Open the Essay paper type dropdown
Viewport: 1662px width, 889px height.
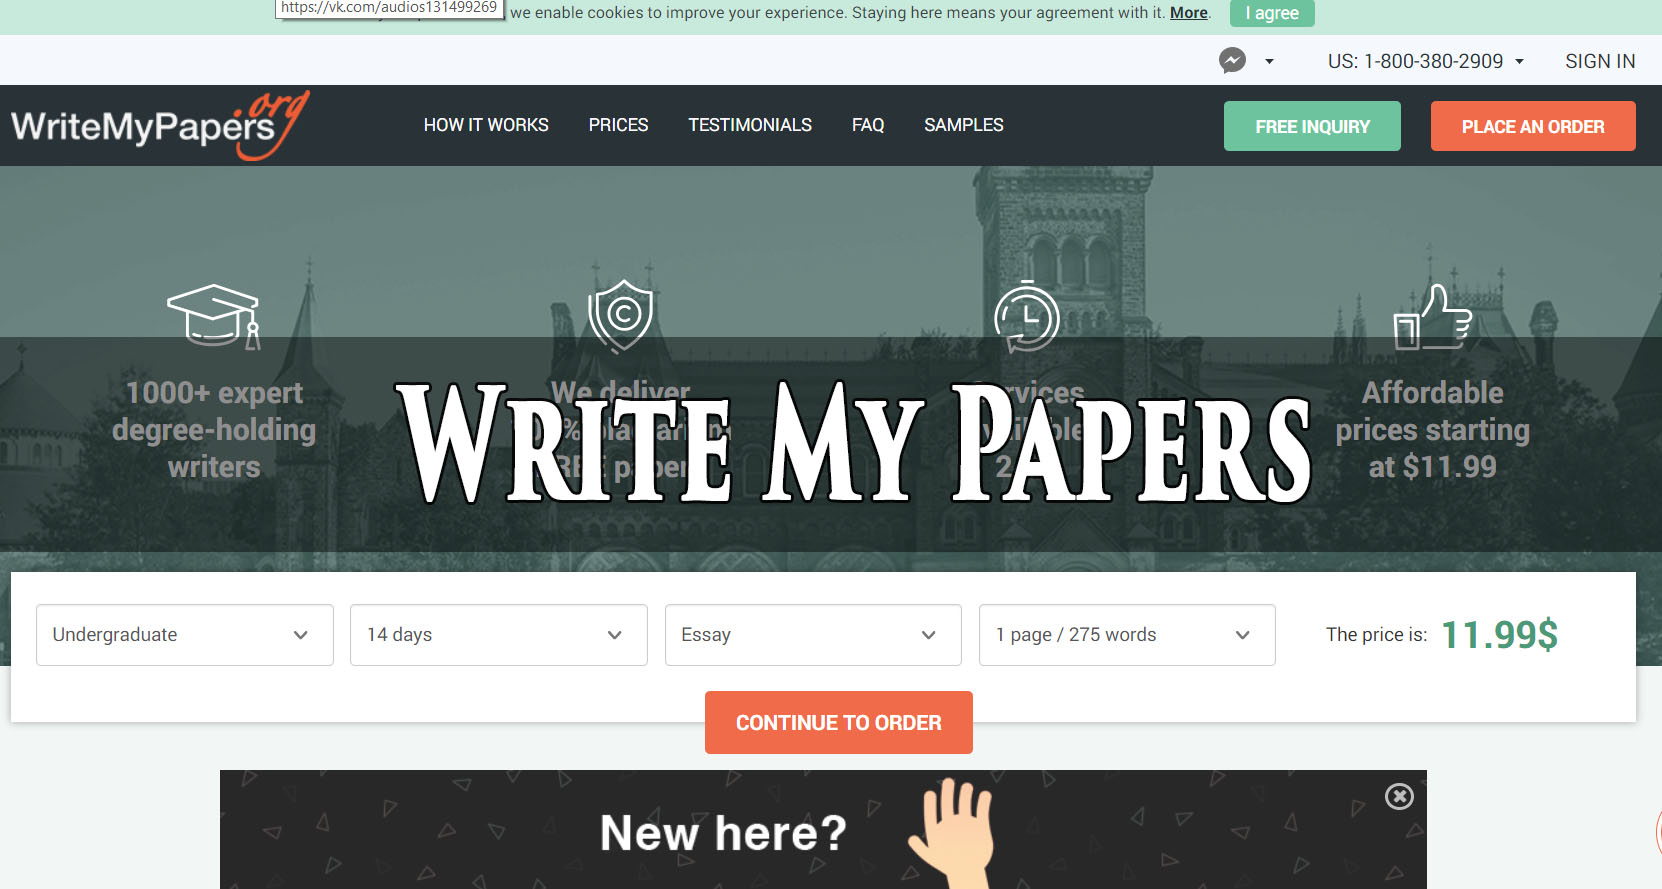click(813, 635)
